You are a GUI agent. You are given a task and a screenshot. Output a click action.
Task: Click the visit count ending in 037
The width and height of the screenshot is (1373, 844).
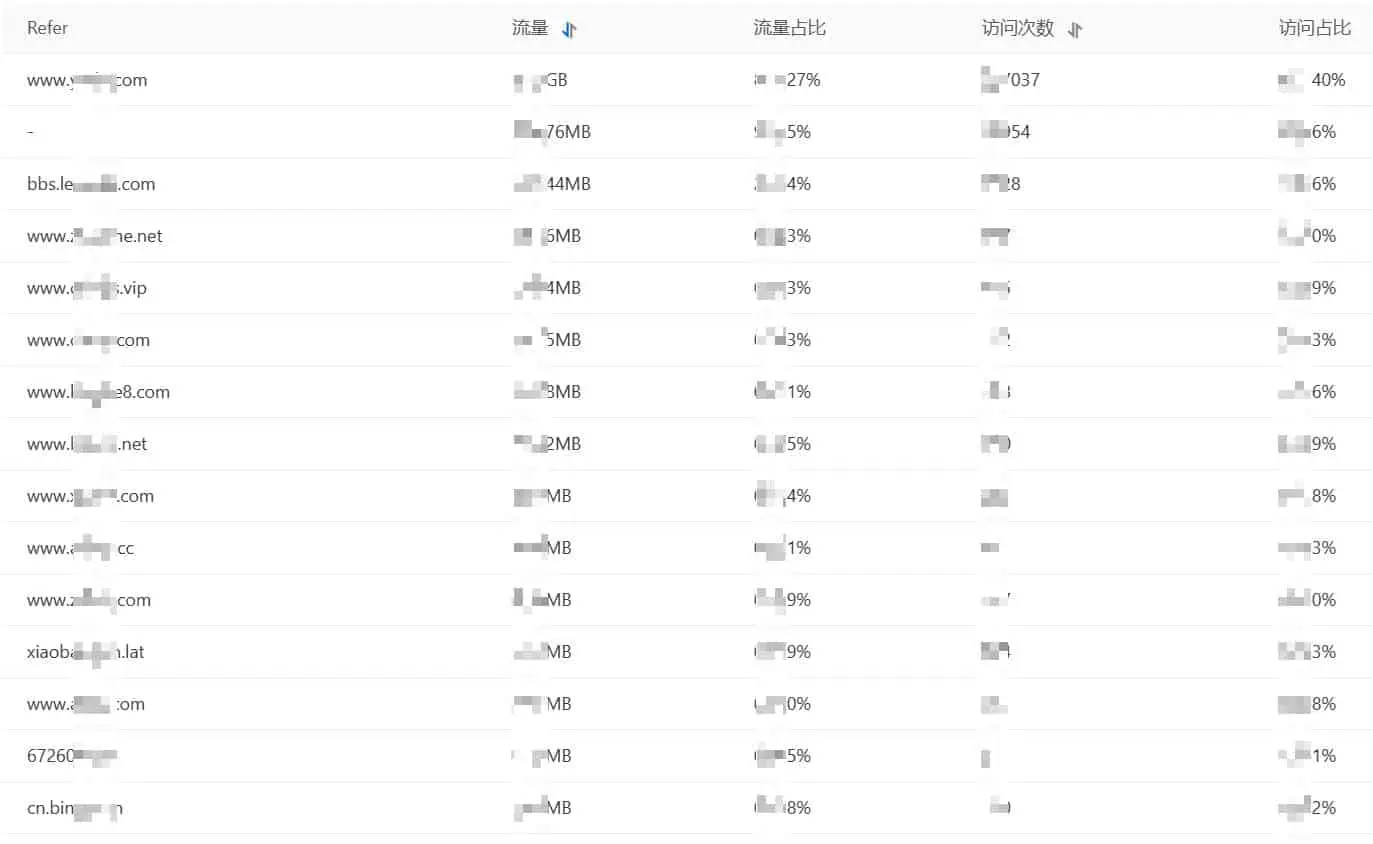[x=1011, y=80]
